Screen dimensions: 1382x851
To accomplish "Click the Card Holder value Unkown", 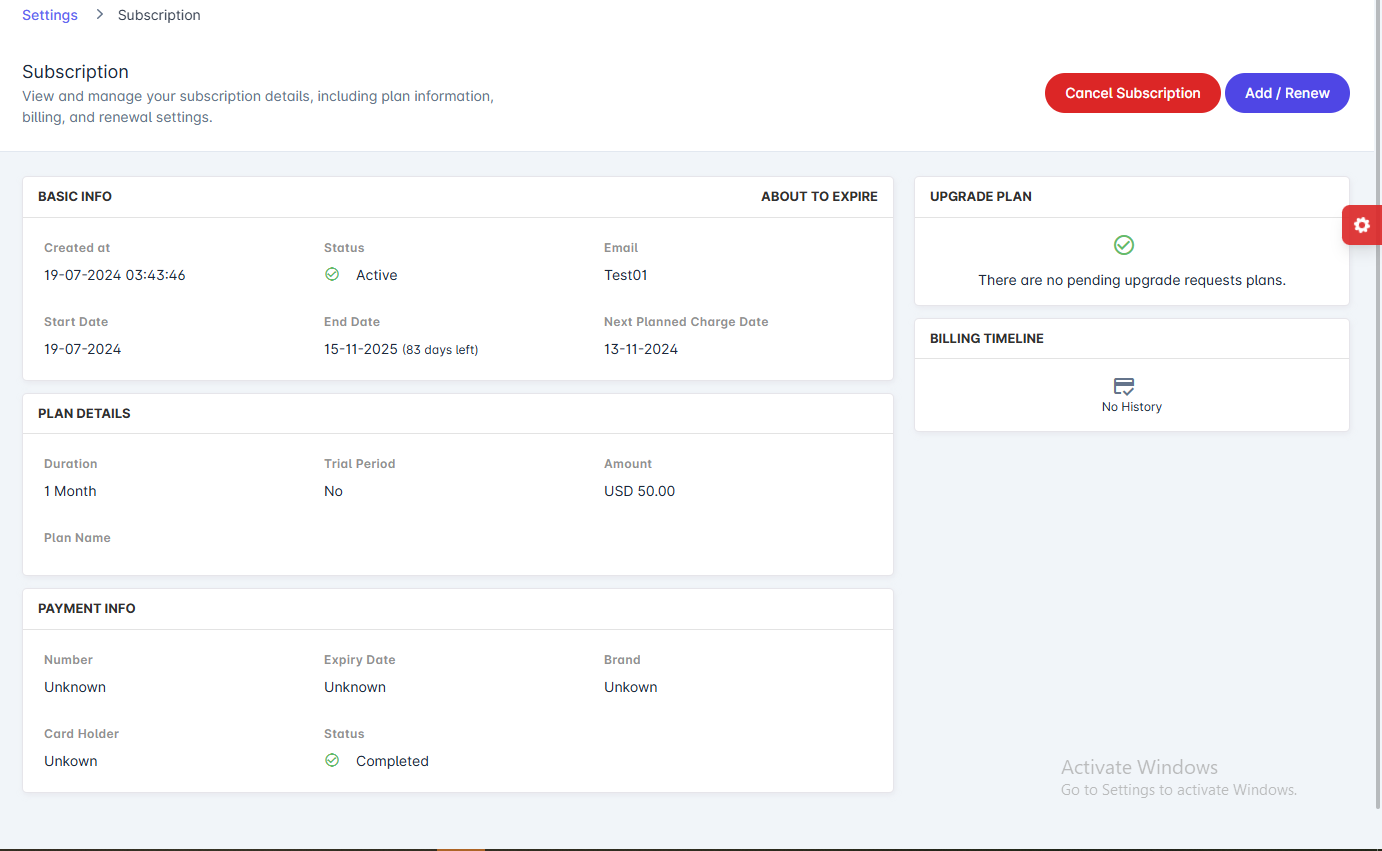I will [71, 761].
